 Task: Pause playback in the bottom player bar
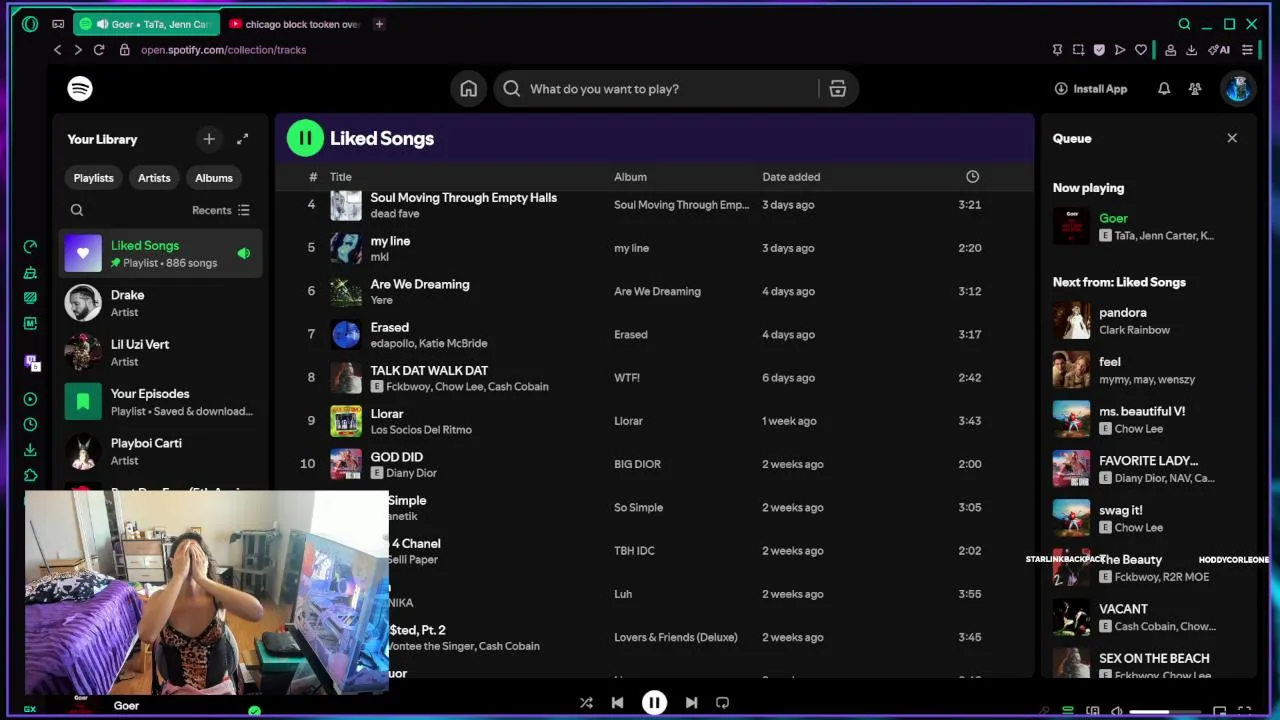654,703
